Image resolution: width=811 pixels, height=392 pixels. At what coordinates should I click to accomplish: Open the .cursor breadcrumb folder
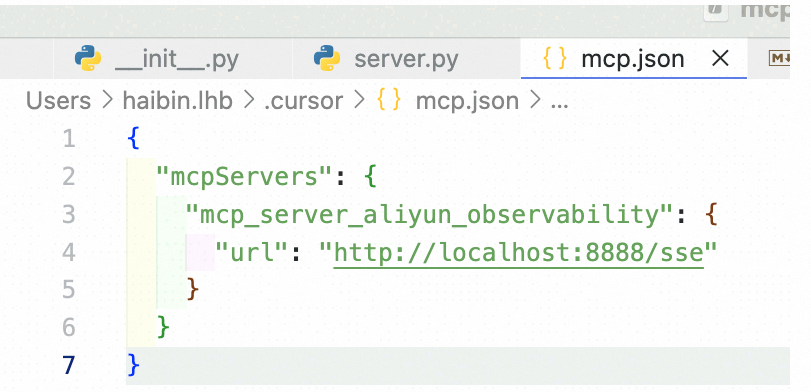[x=303, y=101]
